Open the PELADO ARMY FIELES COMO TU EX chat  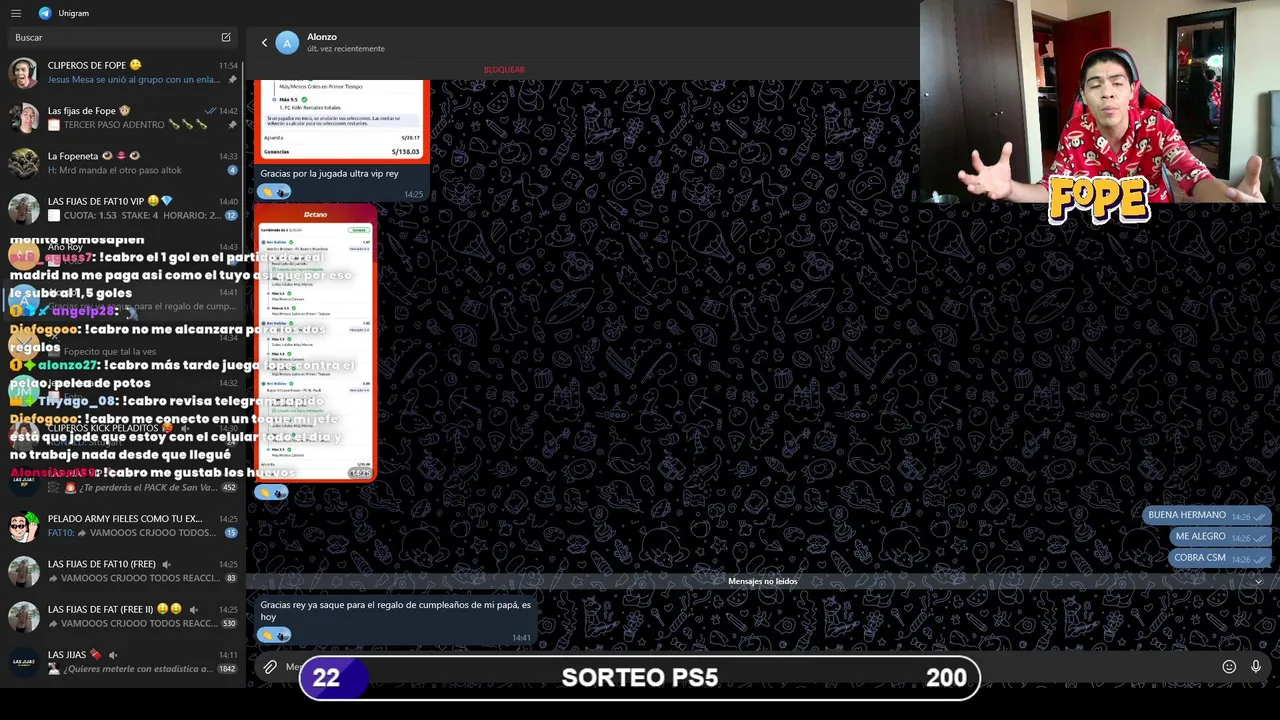[x=123, y=526]
